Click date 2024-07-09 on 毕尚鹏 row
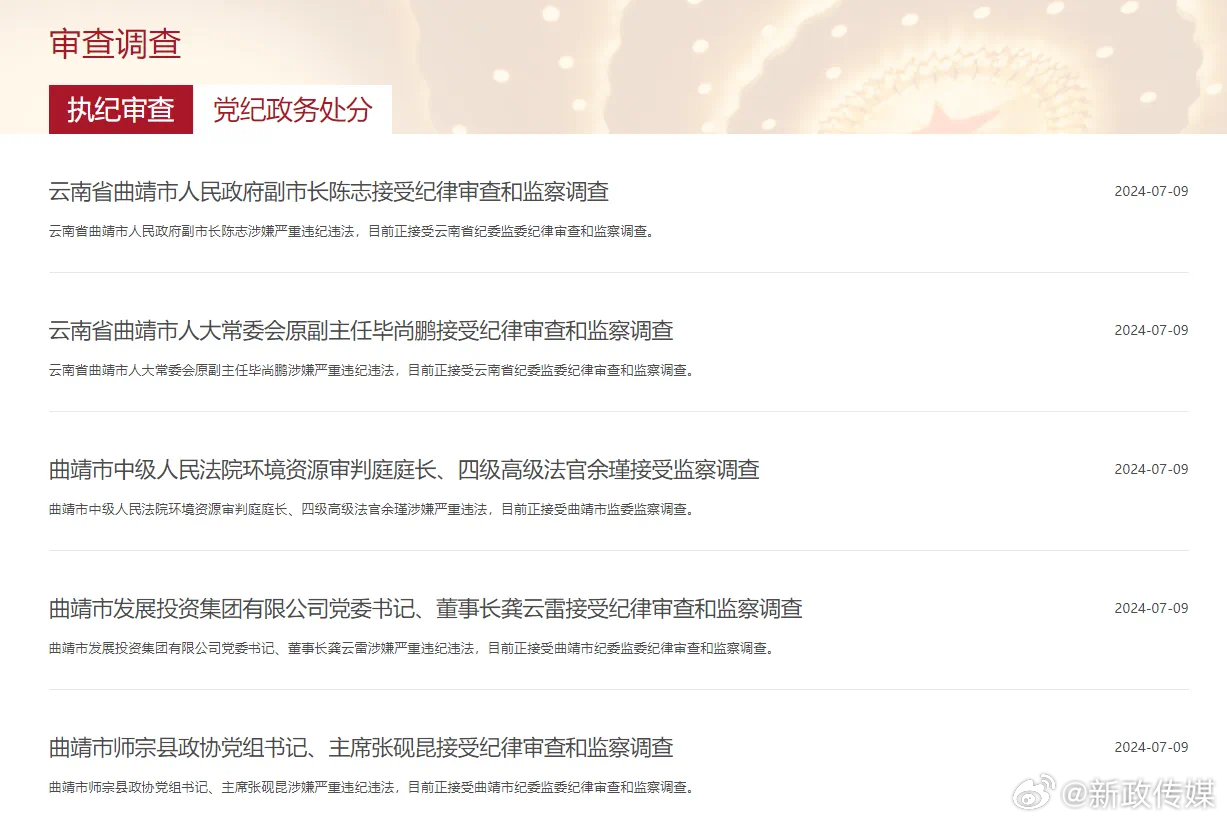The width and height of the screenshot is (1227, 822). 1151,331
